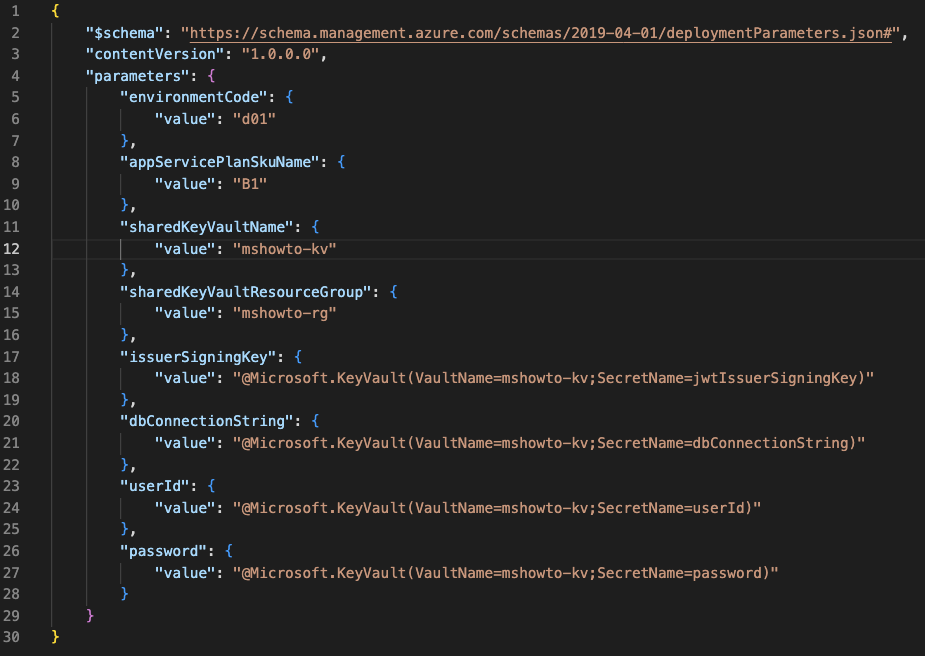Click the opening pink brace after "parameters"

point(211,76)
